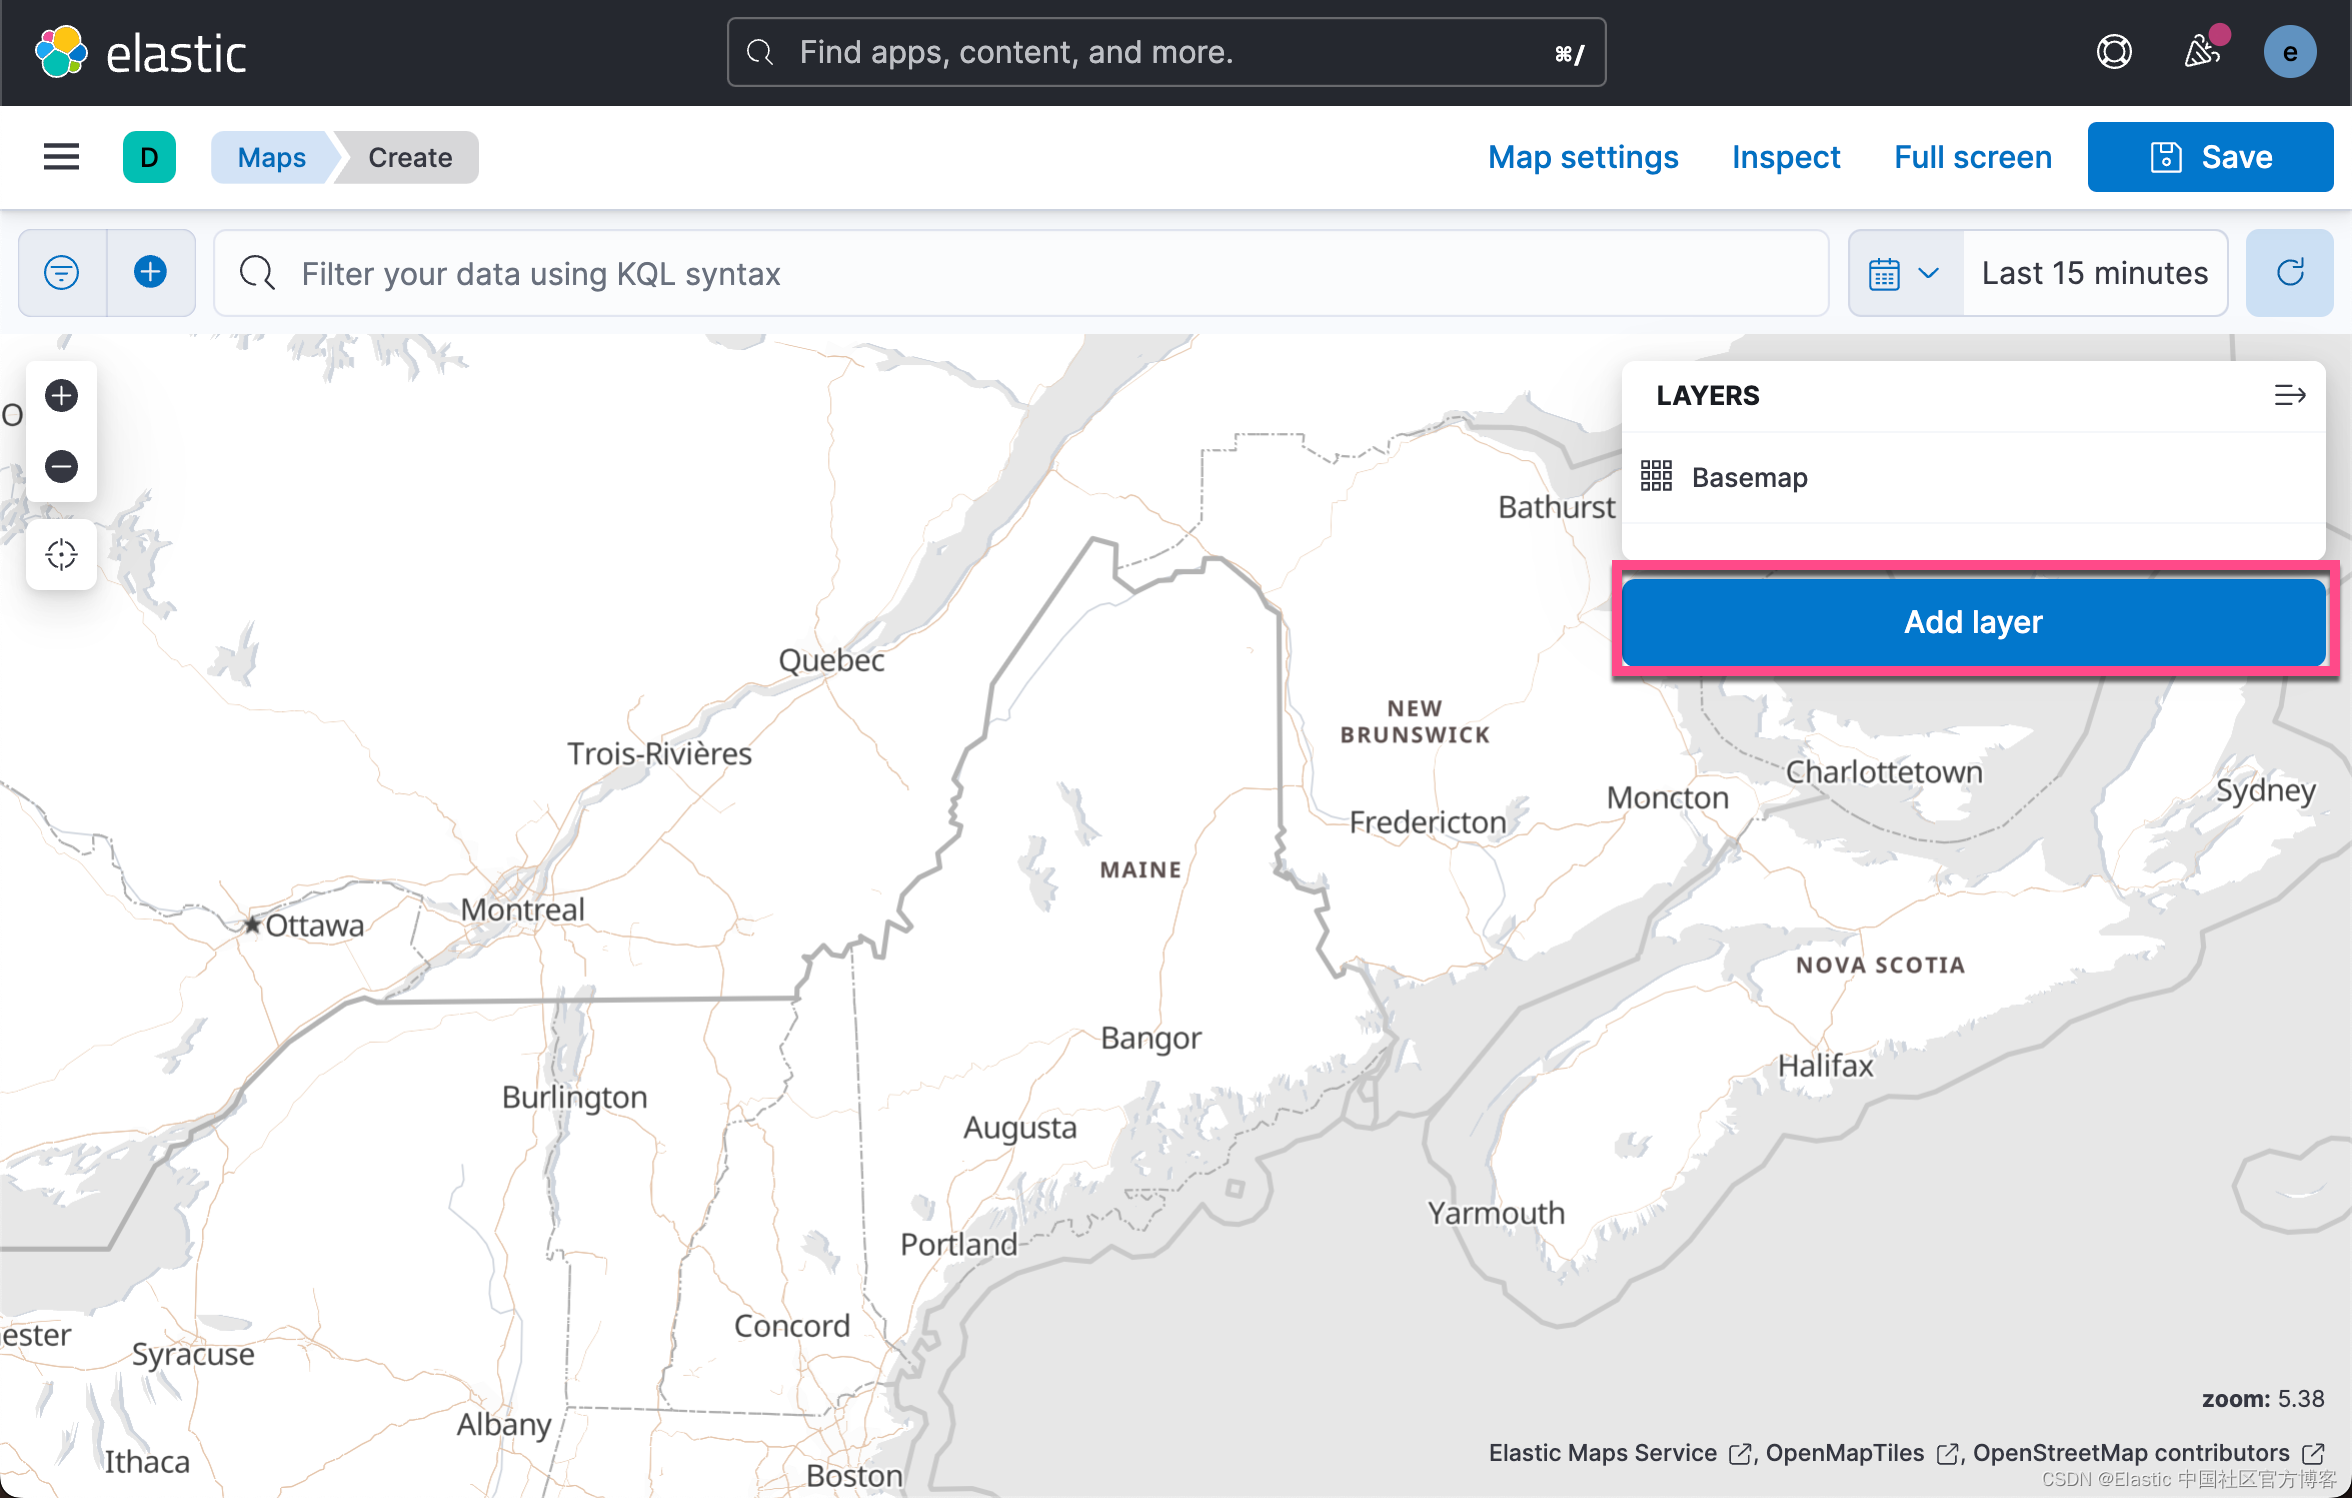Open the help menu lifebuoy icon
The width and height of the screenshot is (2352, 1498).
coord(2114,52)
